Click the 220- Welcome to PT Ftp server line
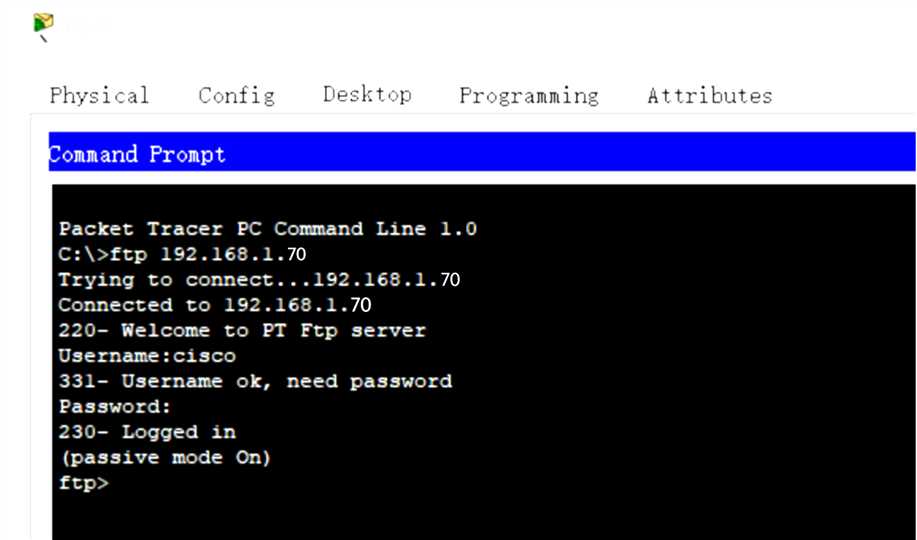The height and width of the screenshot is (540, 917). (x=241, y=330)
